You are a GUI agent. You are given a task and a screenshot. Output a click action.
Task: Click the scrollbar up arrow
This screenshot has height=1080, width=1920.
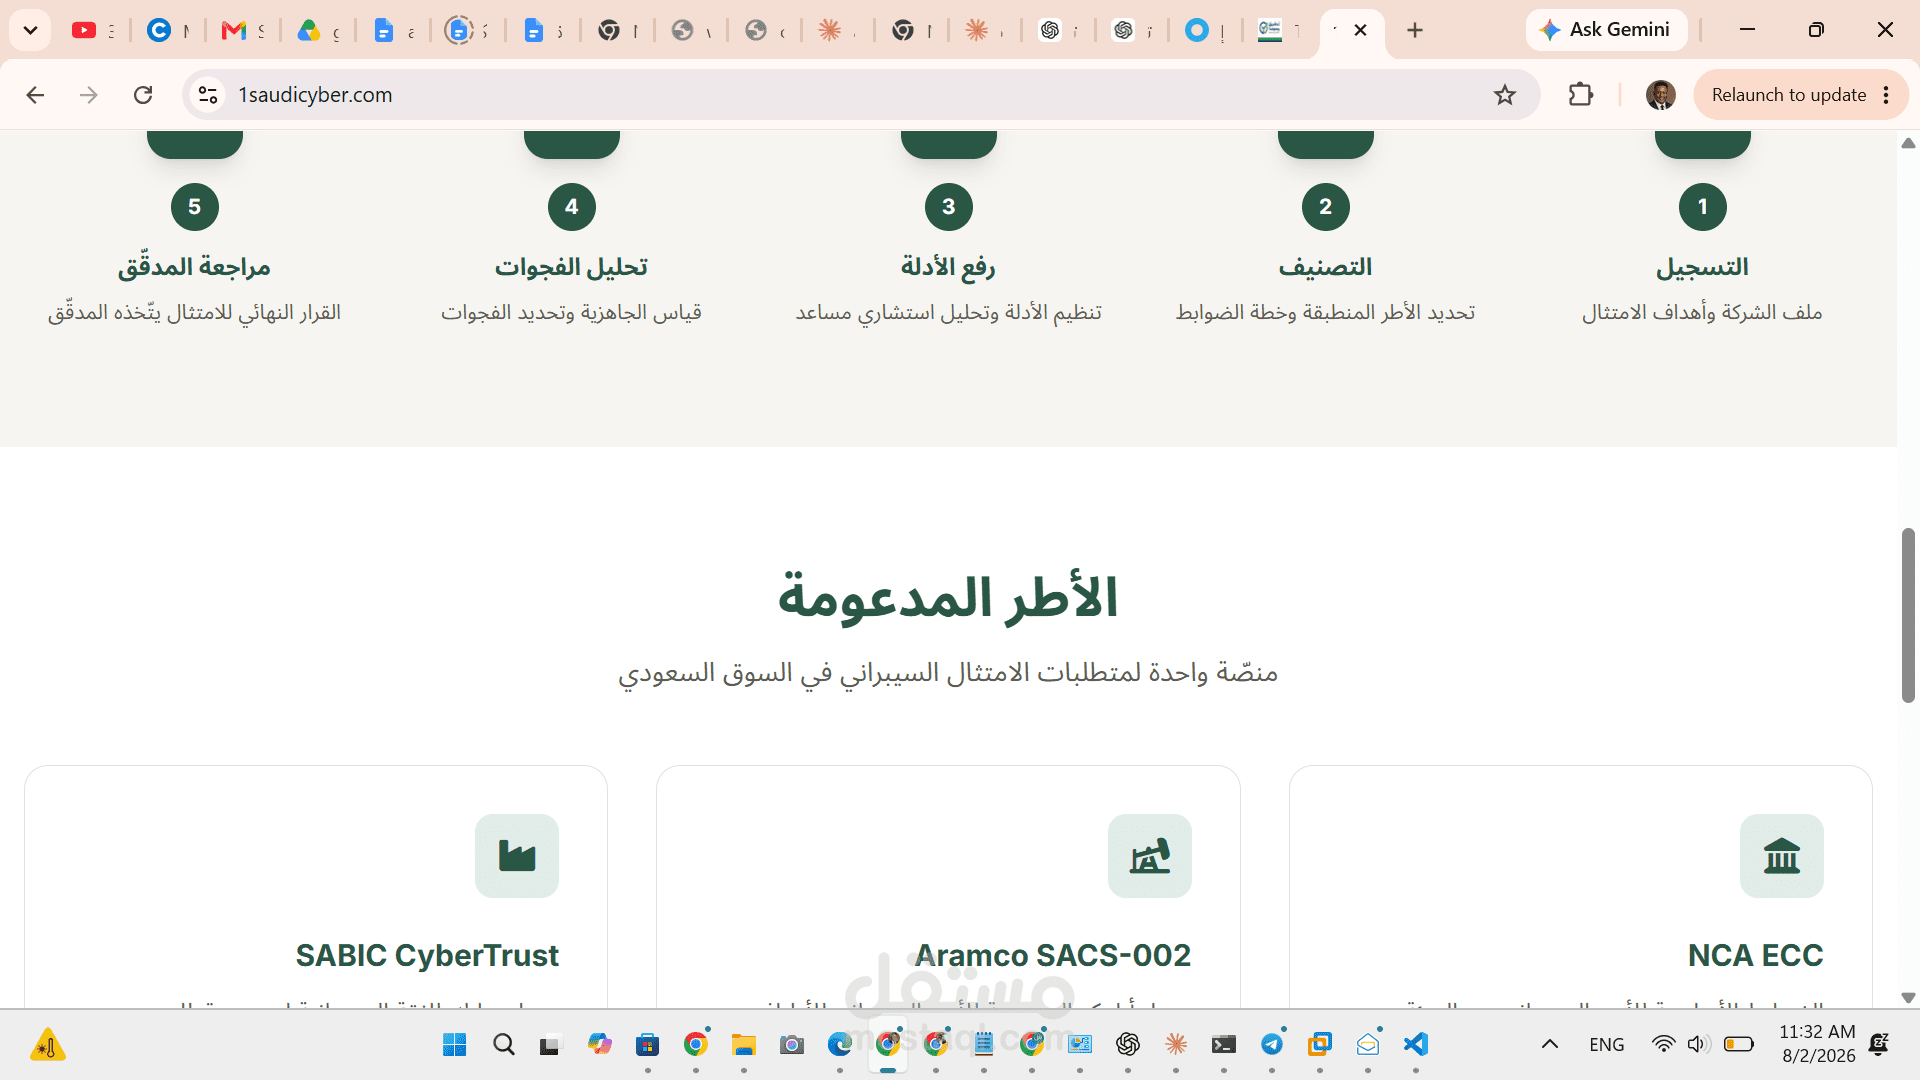[x=1908, y=143]
